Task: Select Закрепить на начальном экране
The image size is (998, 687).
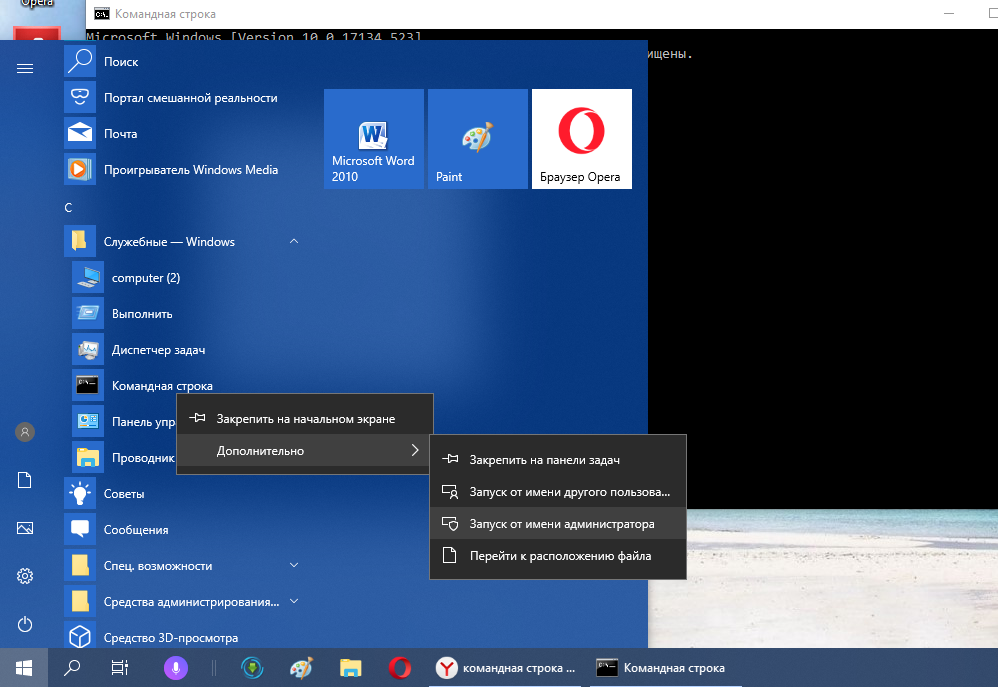Action: point(305,418)
